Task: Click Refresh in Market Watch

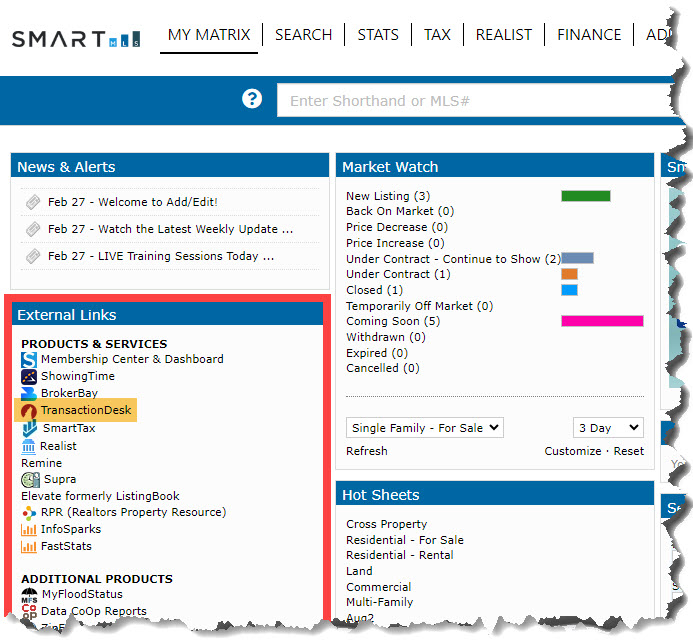Action: pos(367,452)
